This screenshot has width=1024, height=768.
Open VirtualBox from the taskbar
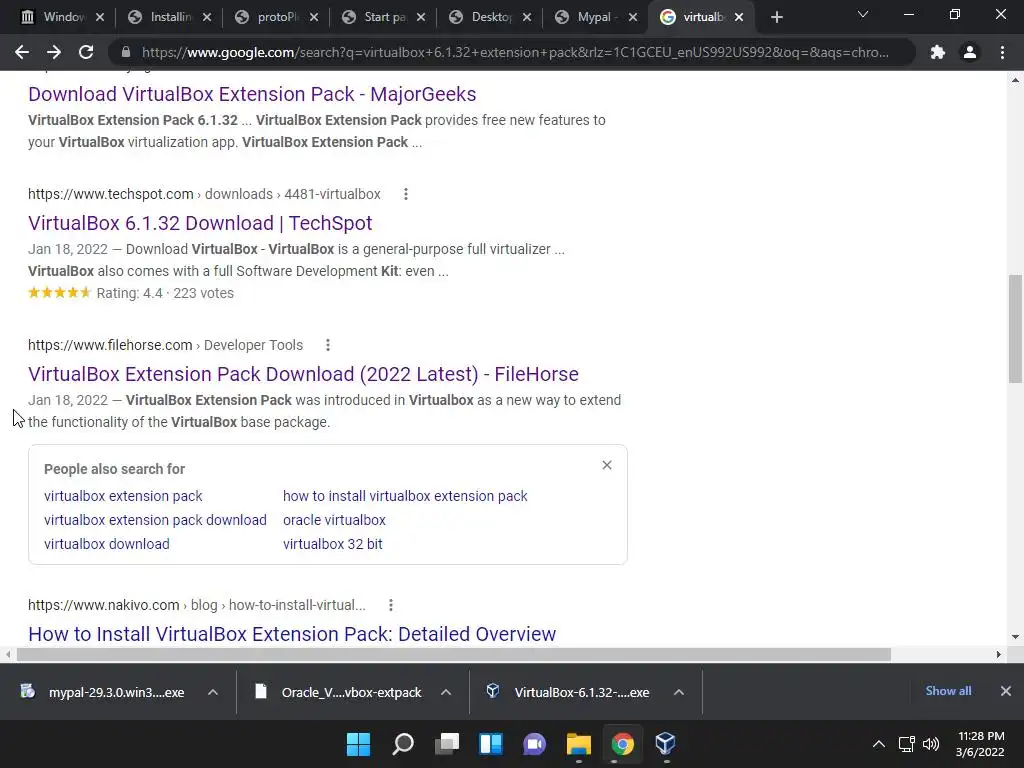click(x=665, y=744)
